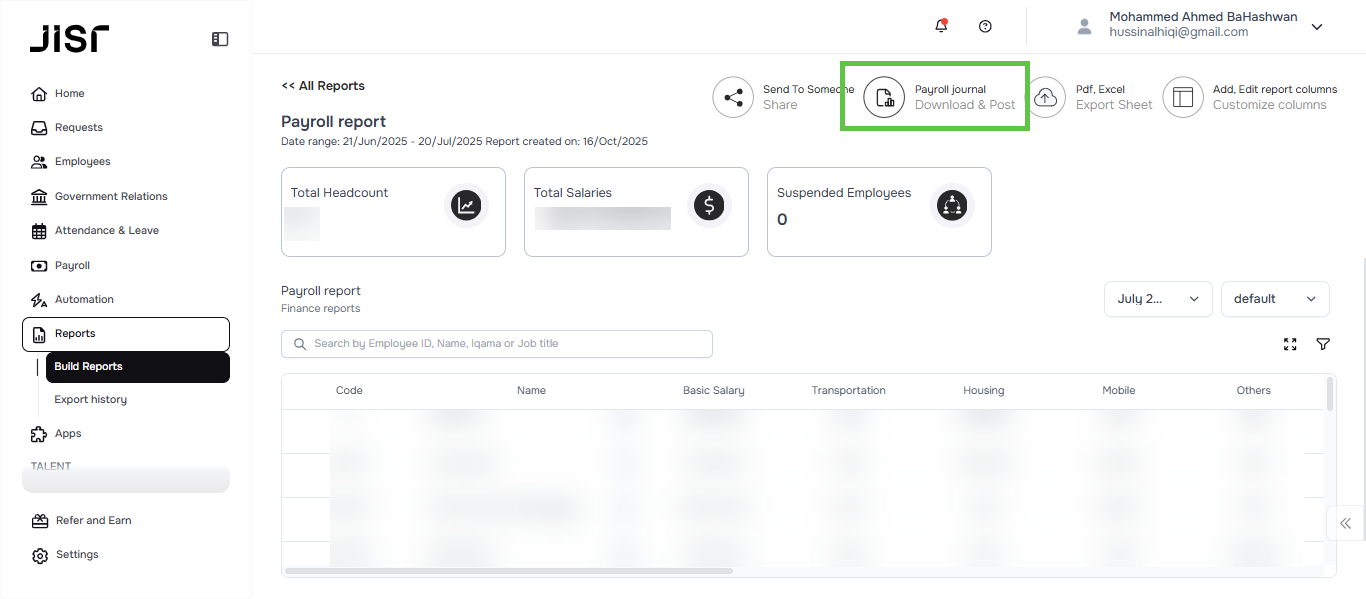The image size is (1366, 599).
Task: Click the Refer and Earn link
Action: 93,521
